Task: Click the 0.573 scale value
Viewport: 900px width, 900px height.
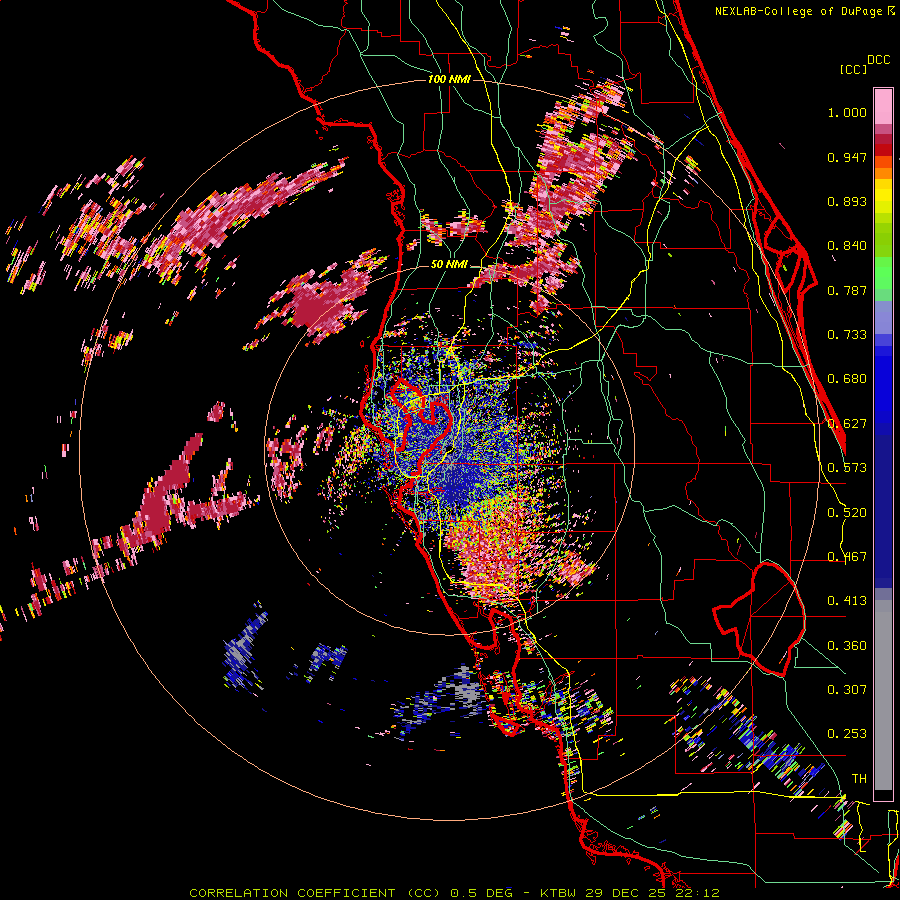Action: pos(847,468)
